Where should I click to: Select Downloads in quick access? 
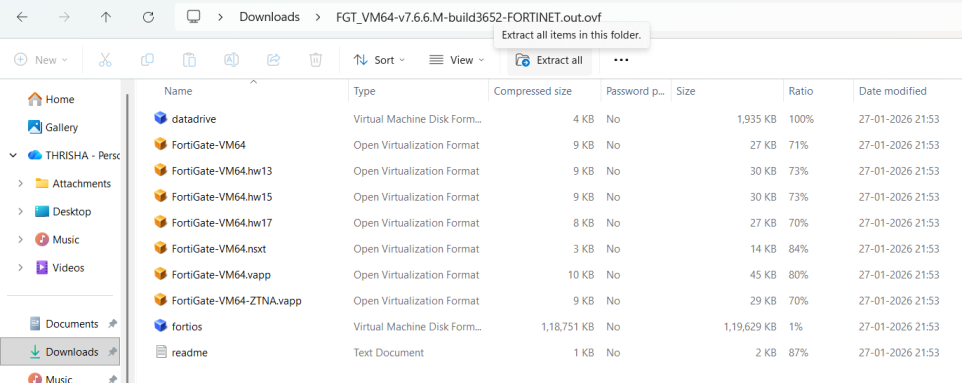coord(72,352)
